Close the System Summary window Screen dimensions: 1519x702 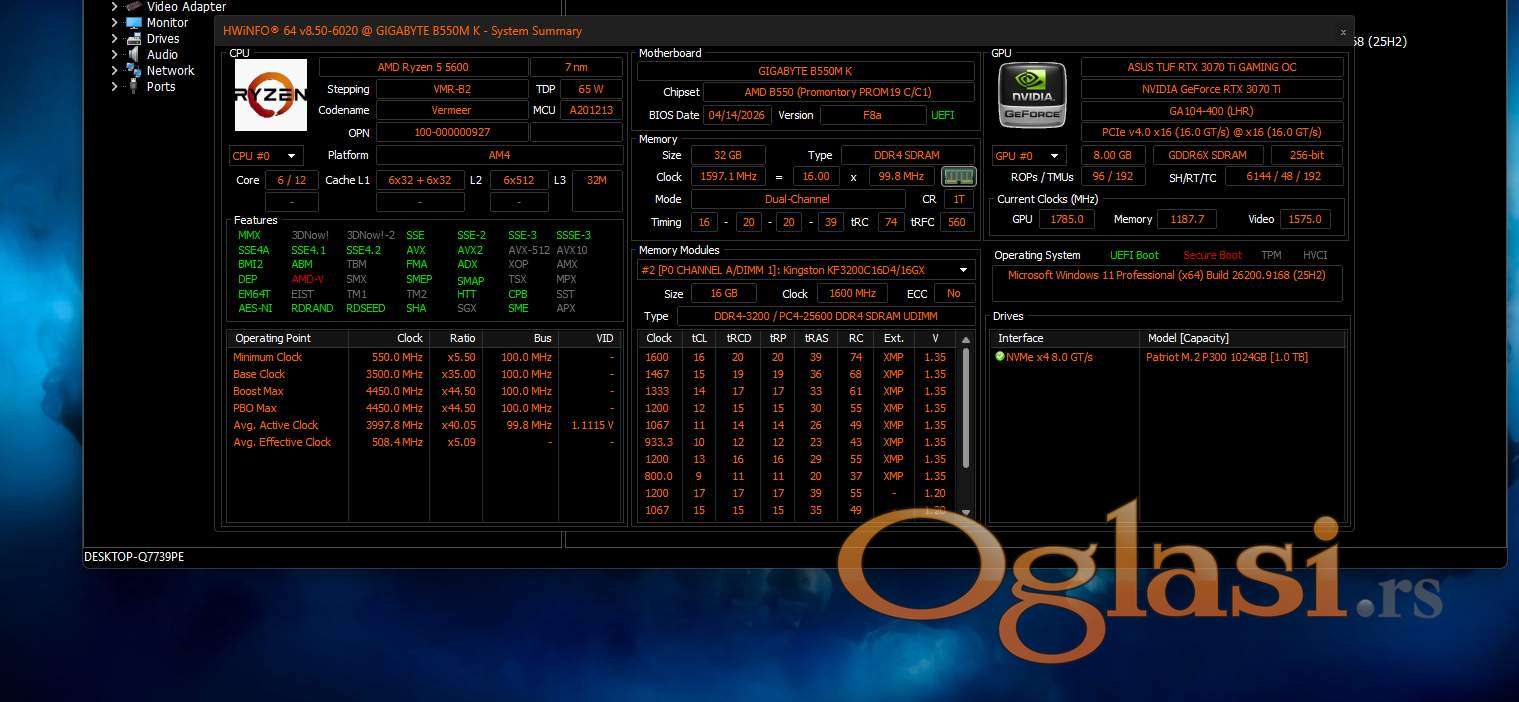[1343, 31]
